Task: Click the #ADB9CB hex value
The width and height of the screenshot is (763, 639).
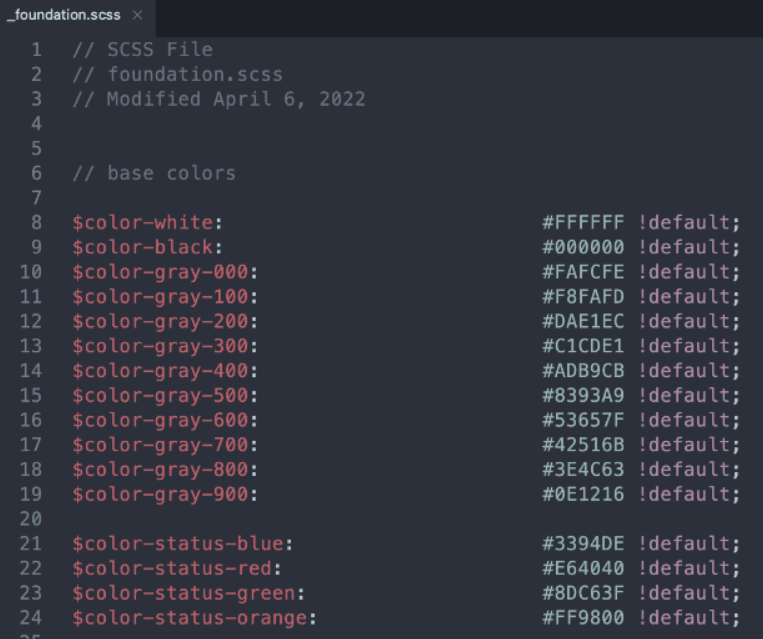Action: pos(583,371)
